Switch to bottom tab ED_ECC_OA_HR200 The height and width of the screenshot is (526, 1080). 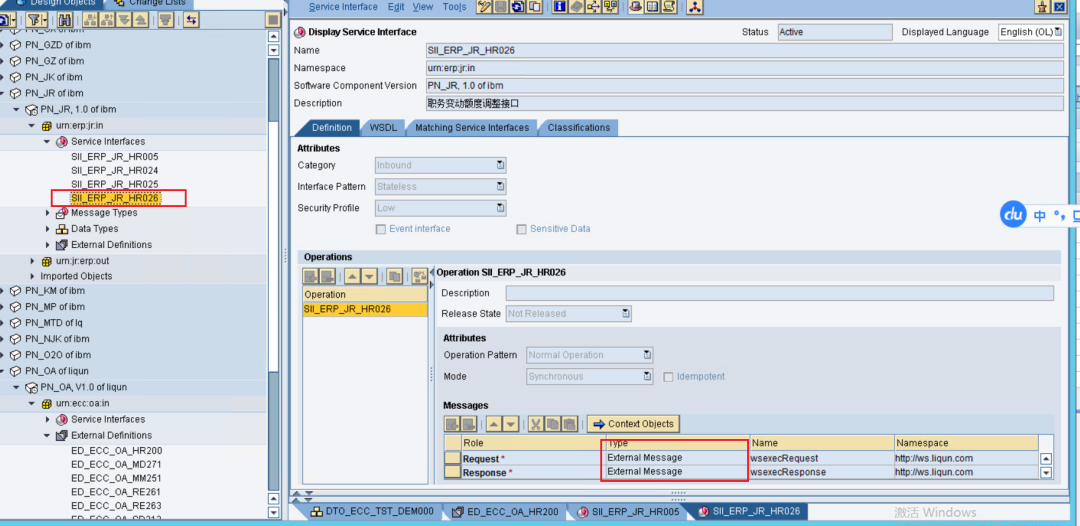pyautogui.click(x=505, y=512)
